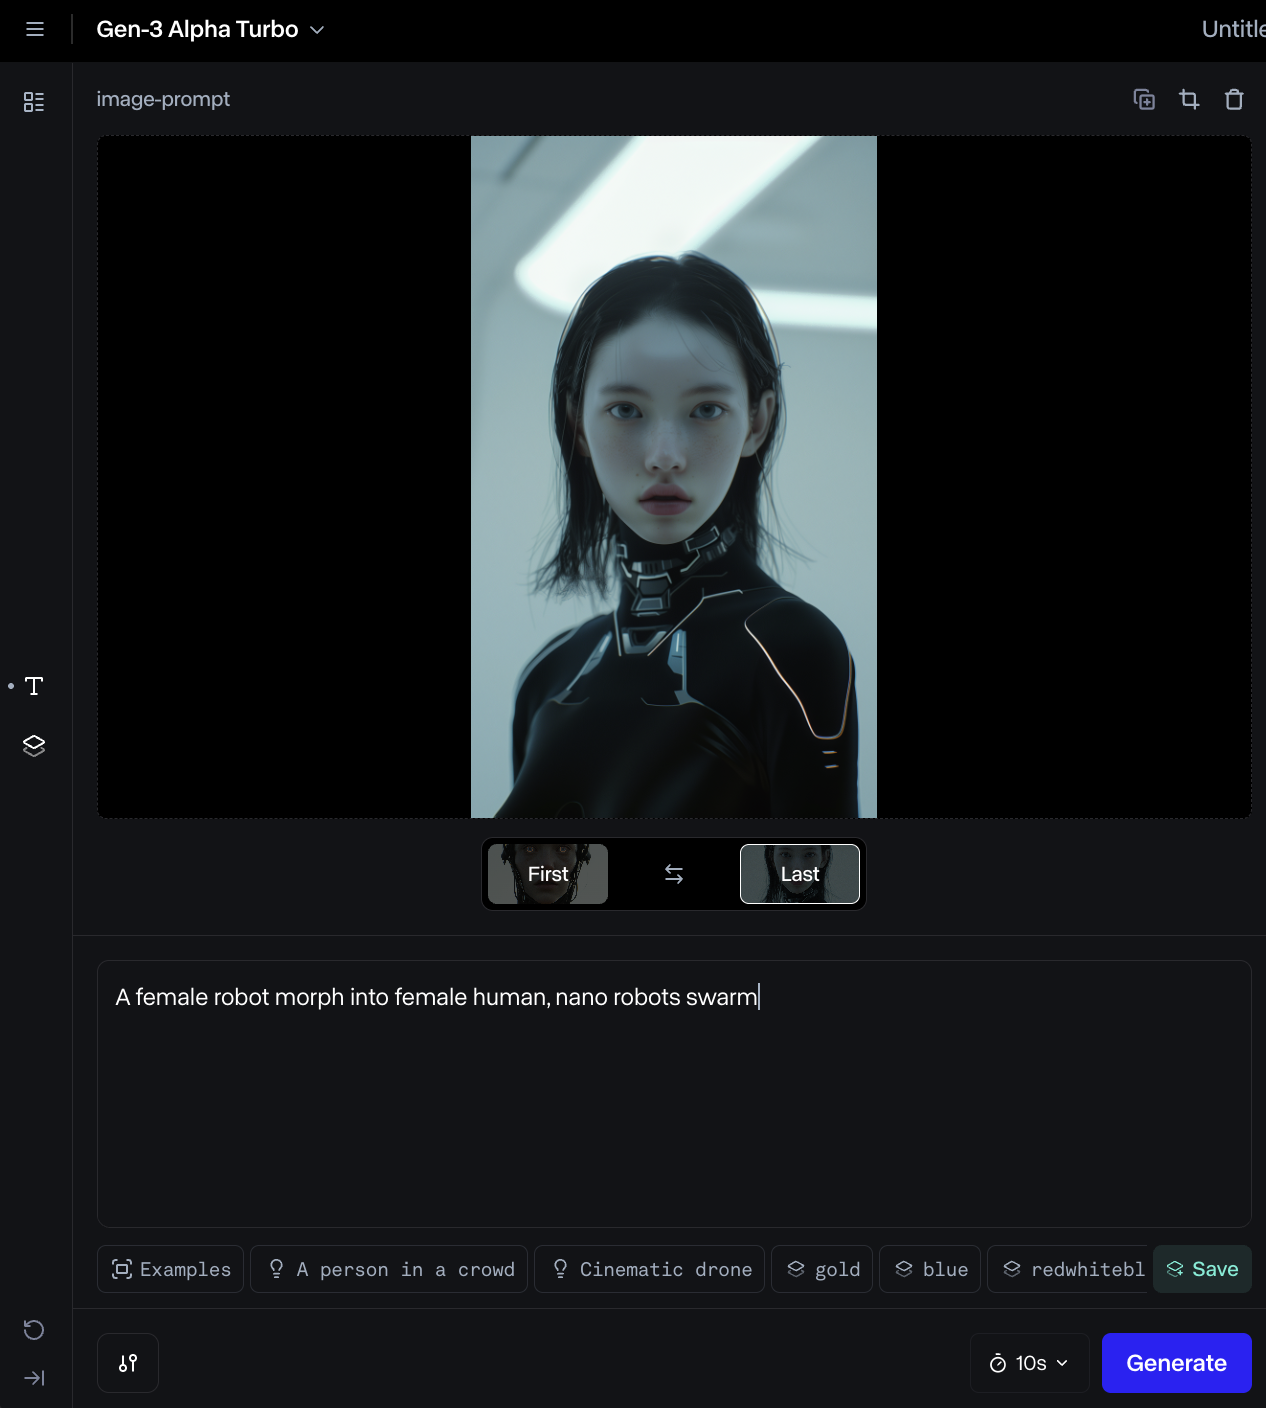Open the Gen-3 Alpha Turbo model dropdown
Screen dimensions: 1266x1408
click(x=210, y=29)
